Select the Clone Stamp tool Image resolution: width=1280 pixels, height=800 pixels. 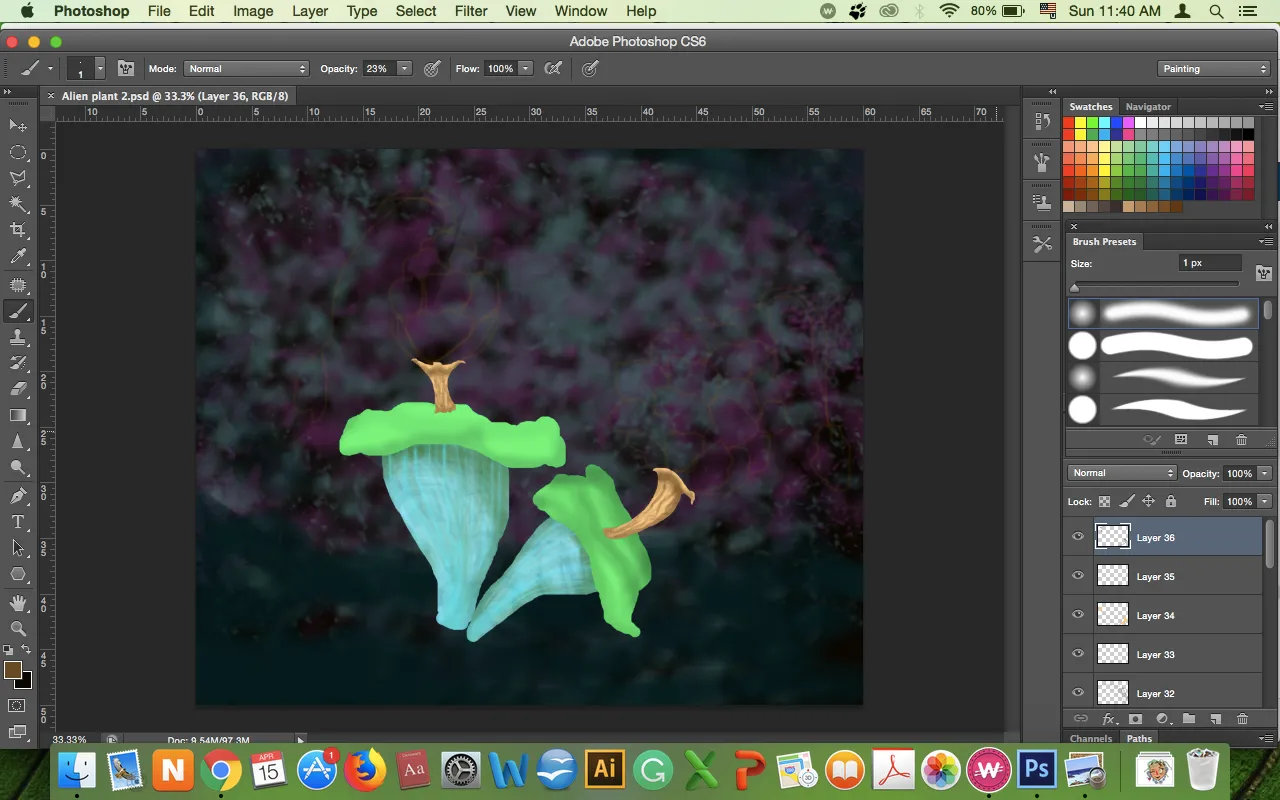pos(18,337)
